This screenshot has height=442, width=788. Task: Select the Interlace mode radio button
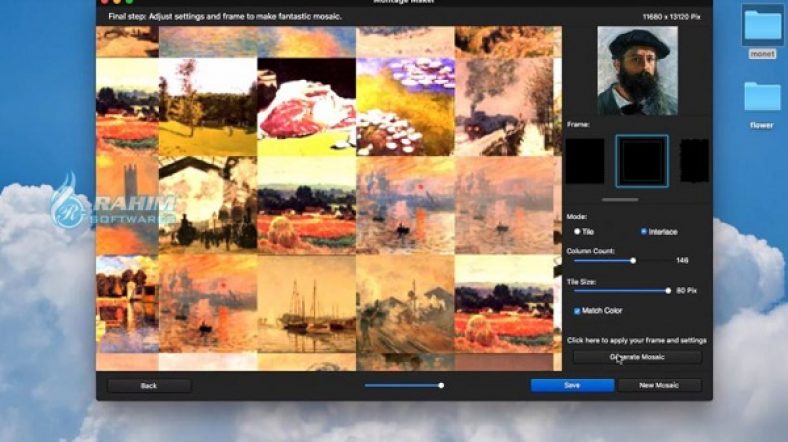click(643, 231)
